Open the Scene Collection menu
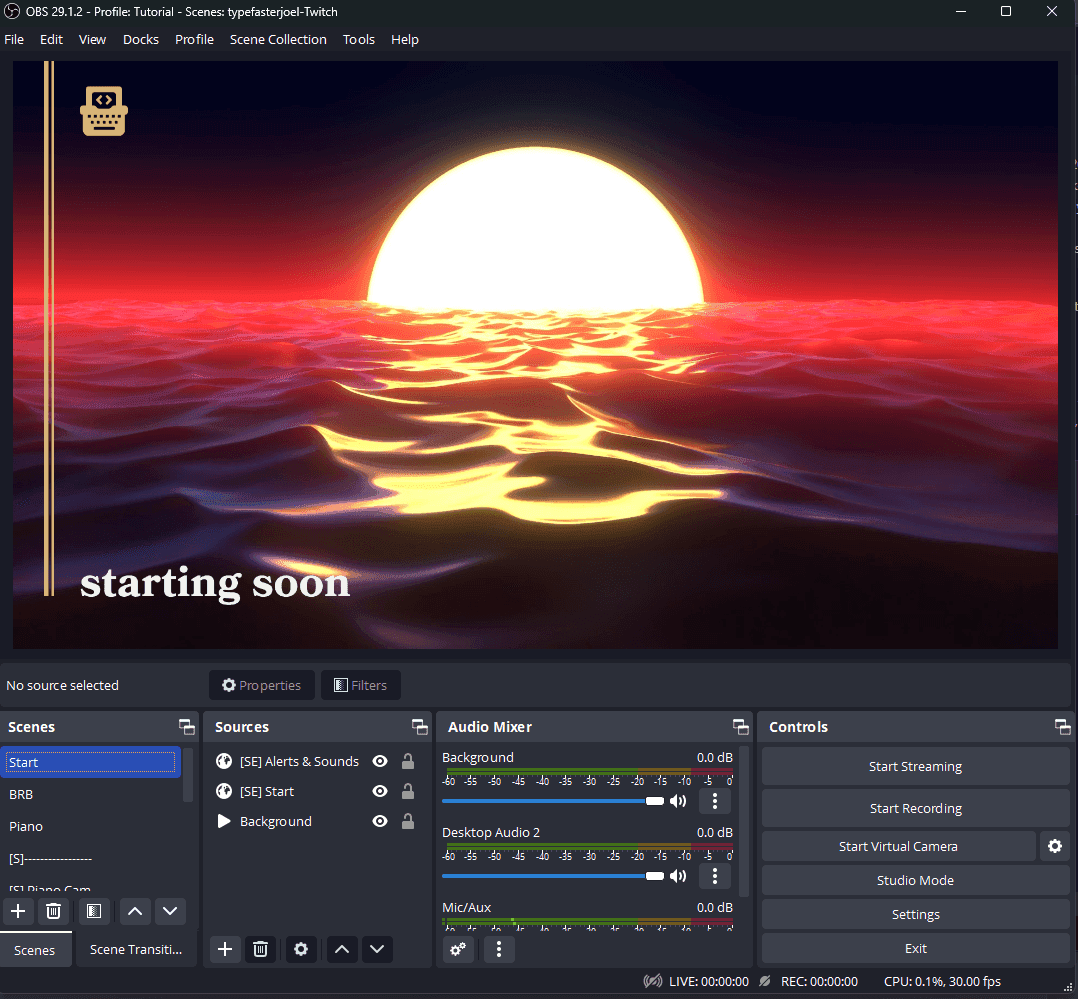The height and width of the screenshot is (999, 1078). pos(278,39)
